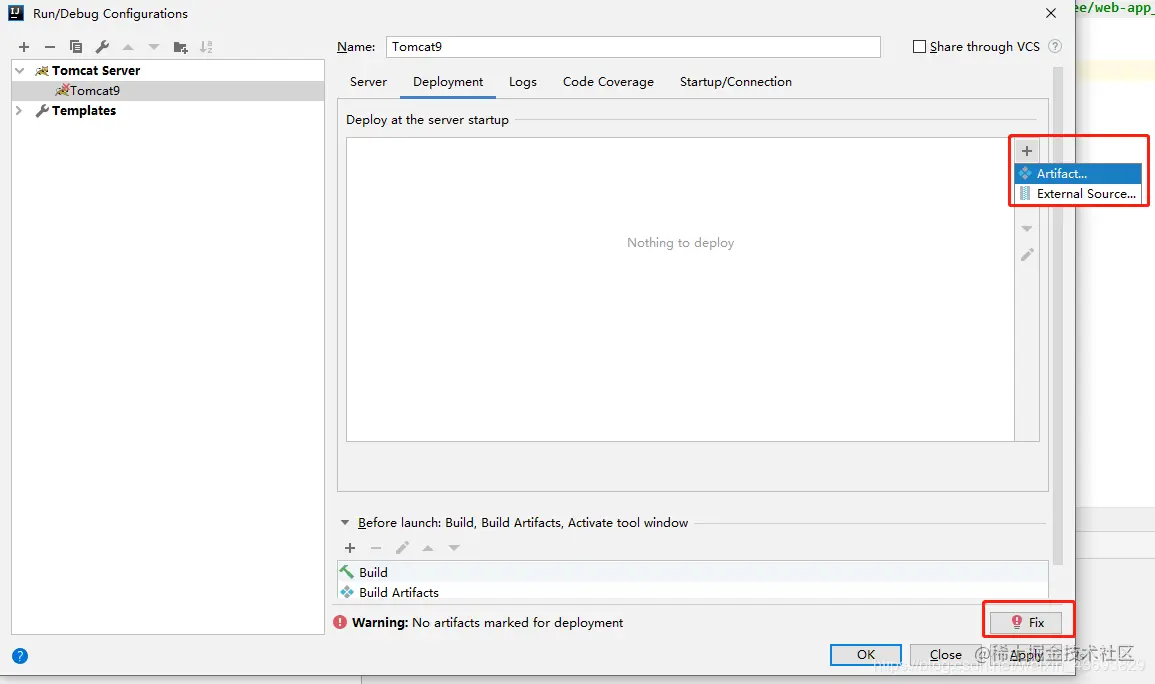The width and height of the screenshot is (1155, 684).
Task: Click the Close button
Action: point(945,655)
